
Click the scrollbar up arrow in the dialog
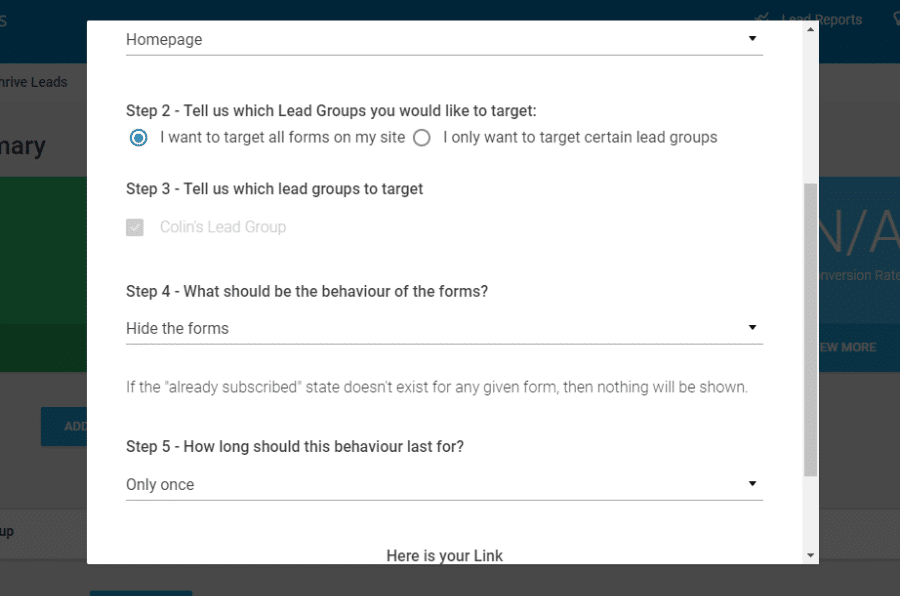[810, 29]
